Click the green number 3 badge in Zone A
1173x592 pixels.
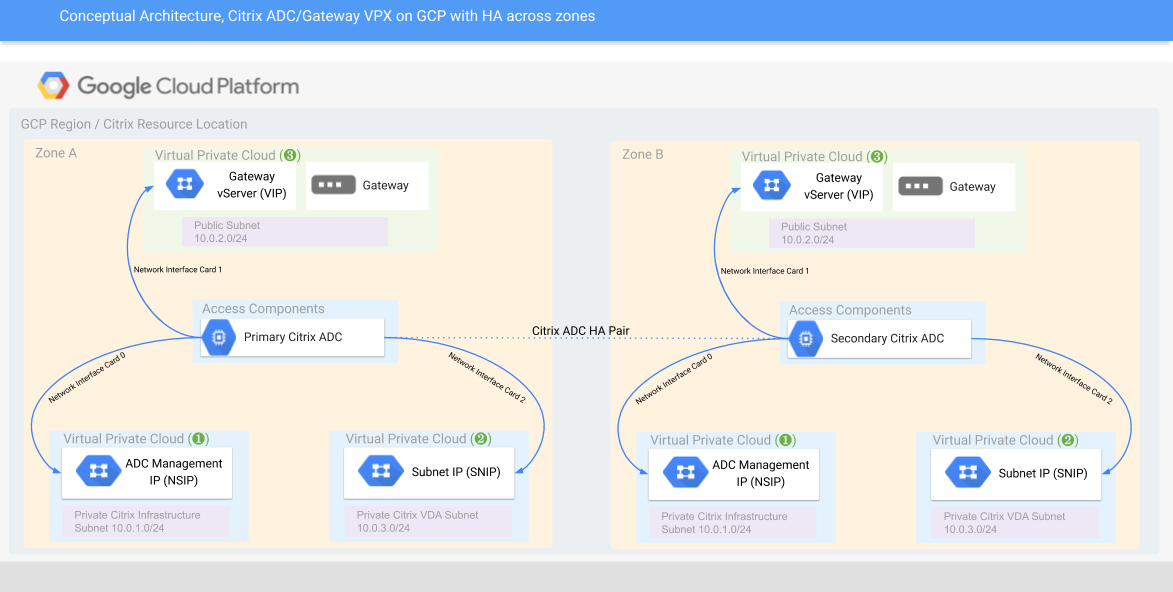point(290,156)
